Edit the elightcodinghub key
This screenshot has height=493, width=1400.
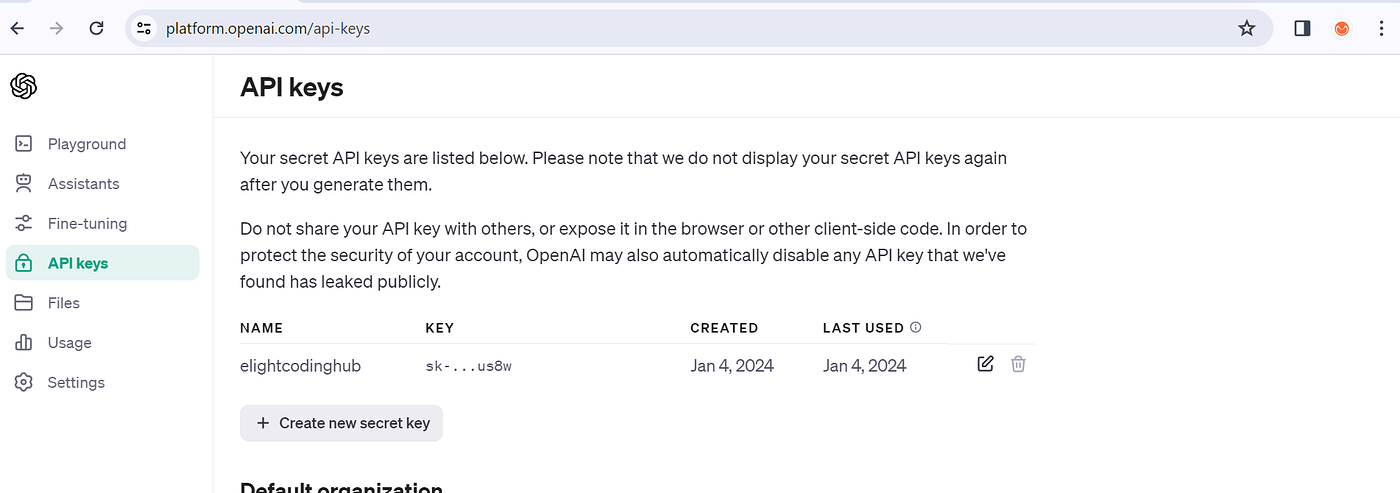coord(985,364)
